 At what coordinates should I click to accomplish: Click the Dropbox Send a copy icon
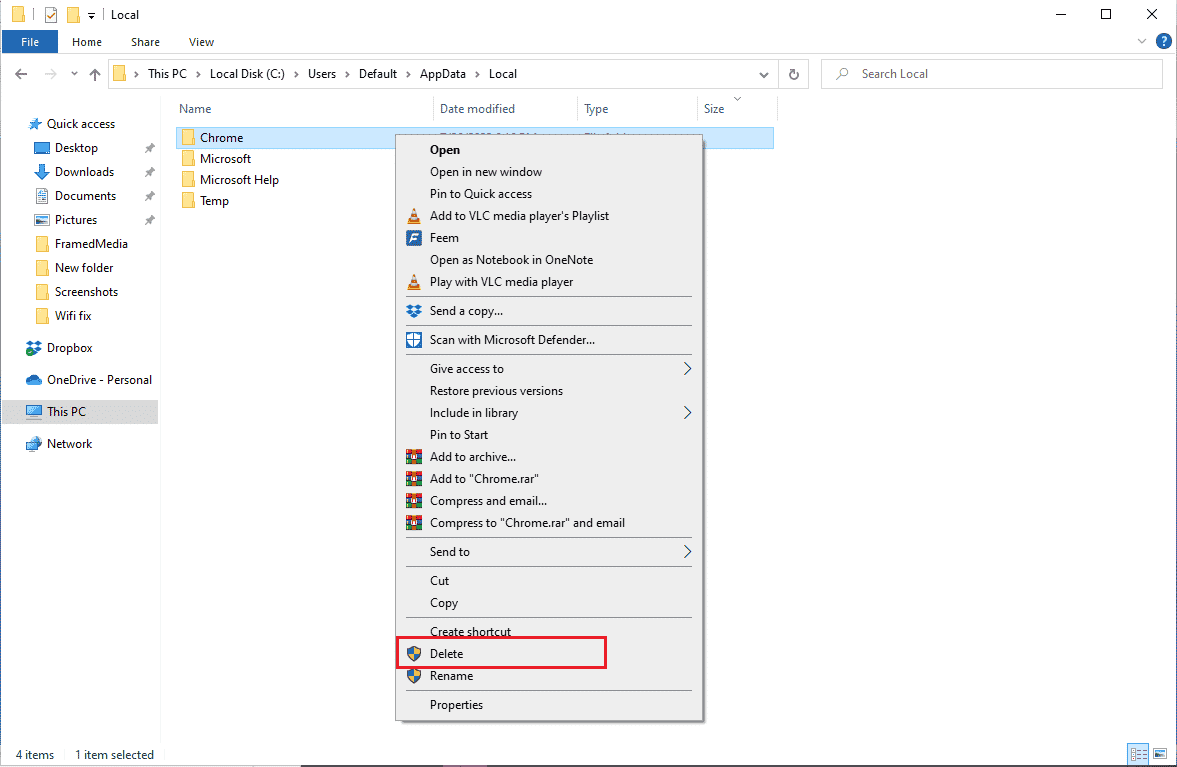414,311
